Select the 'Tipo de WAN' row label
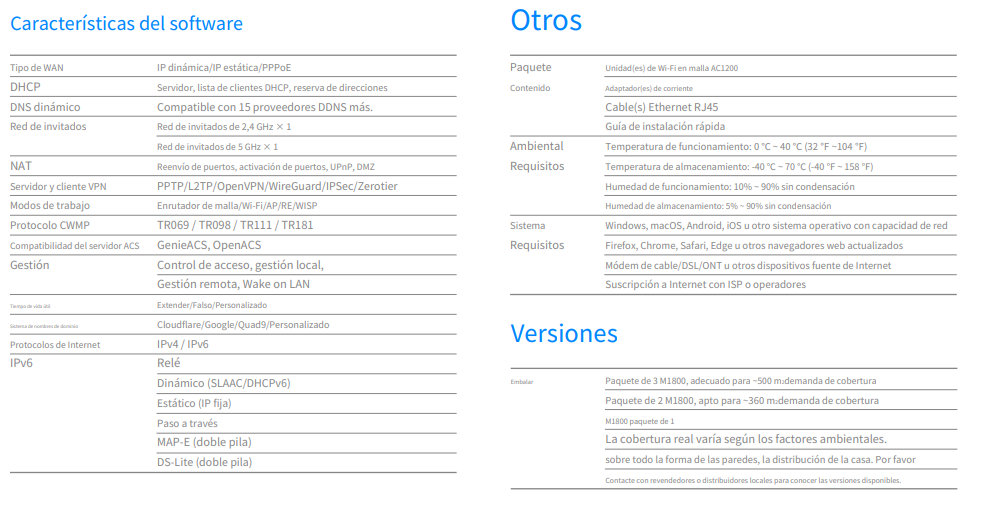This screenshot has width=990, height=505. [x=37, y=68]
